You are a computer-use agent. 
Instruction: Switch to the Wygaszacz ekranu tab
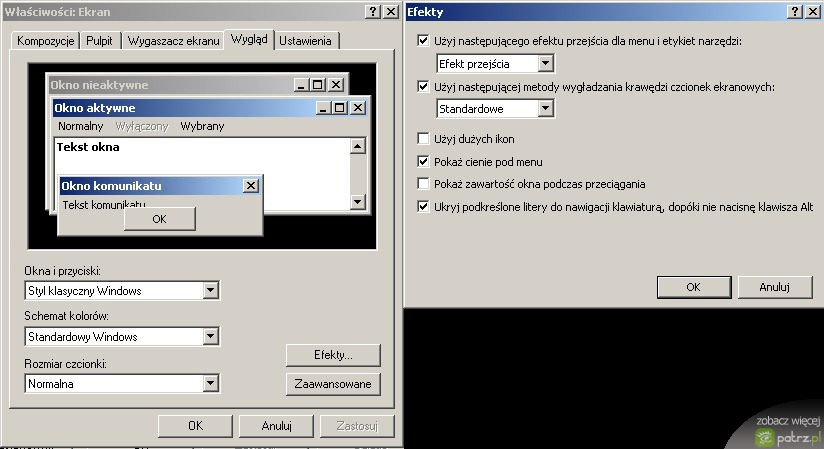coord(174,41)
